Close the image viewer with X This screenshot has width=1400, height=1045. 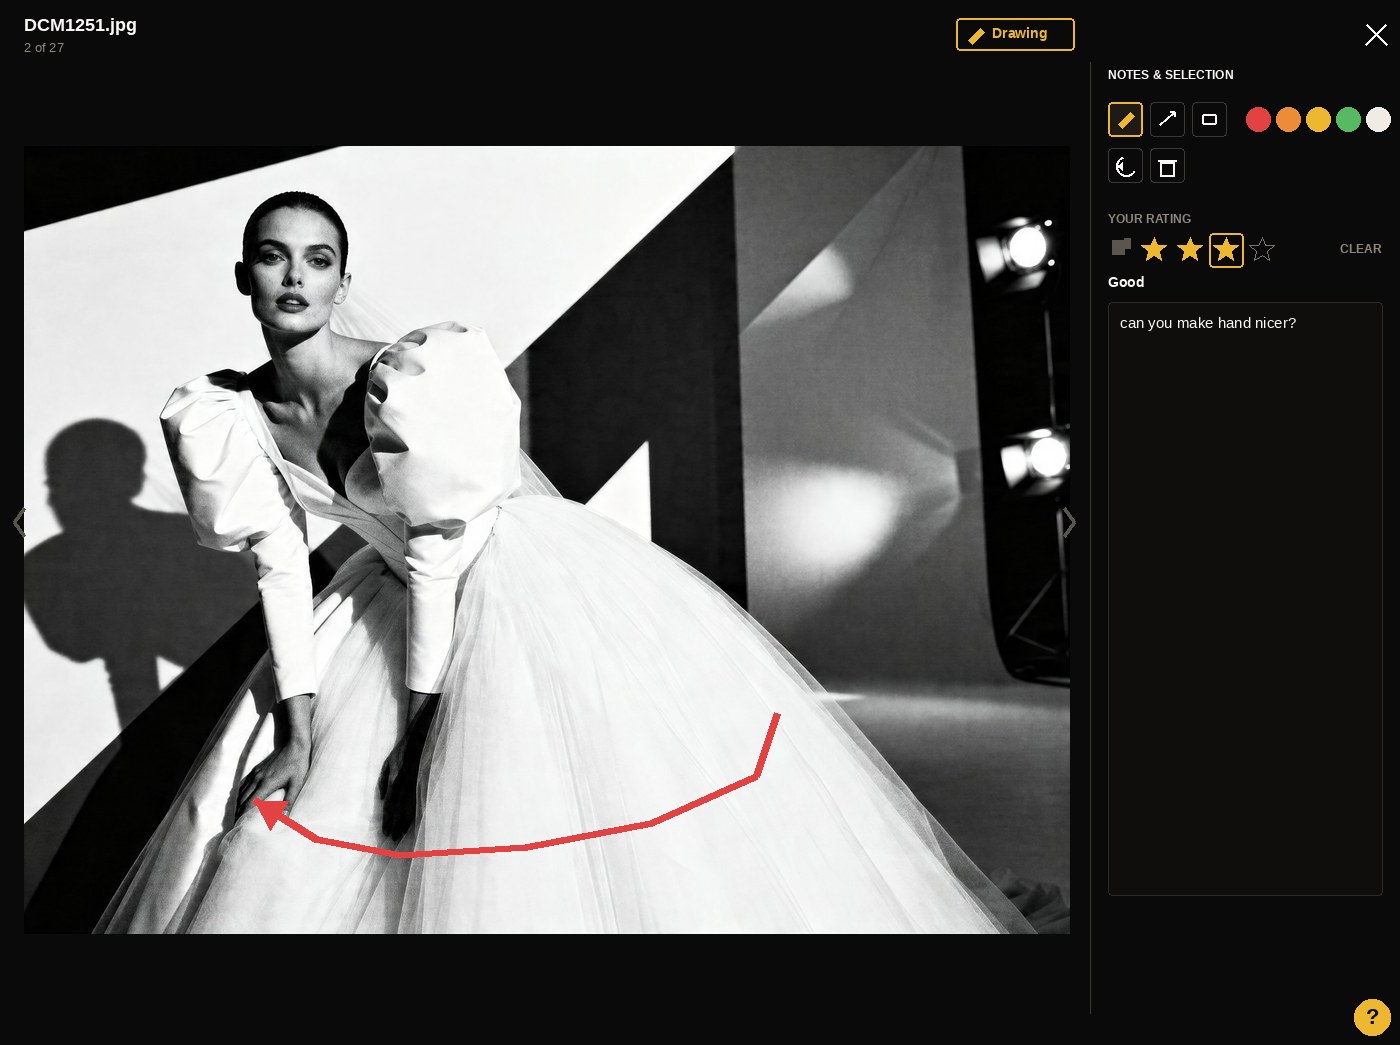tap(1376, 35)
